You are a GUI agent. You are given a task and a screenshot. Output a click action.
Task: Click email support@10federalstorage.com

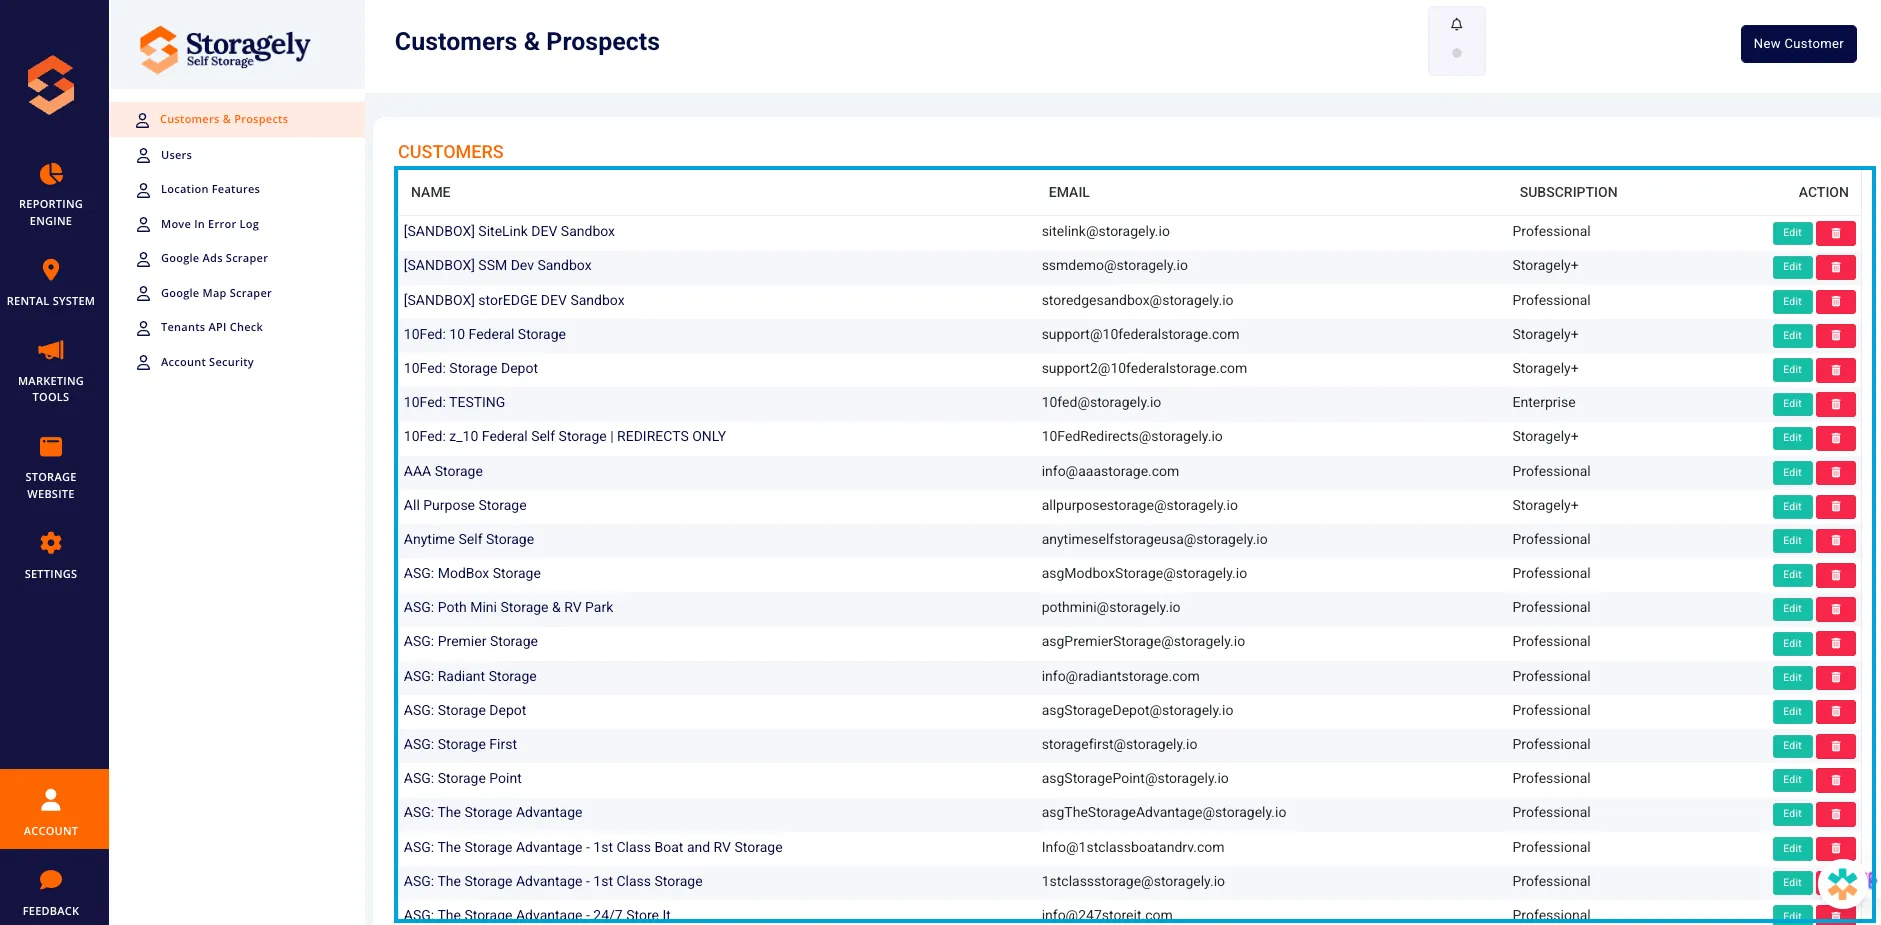point(1140,334)
